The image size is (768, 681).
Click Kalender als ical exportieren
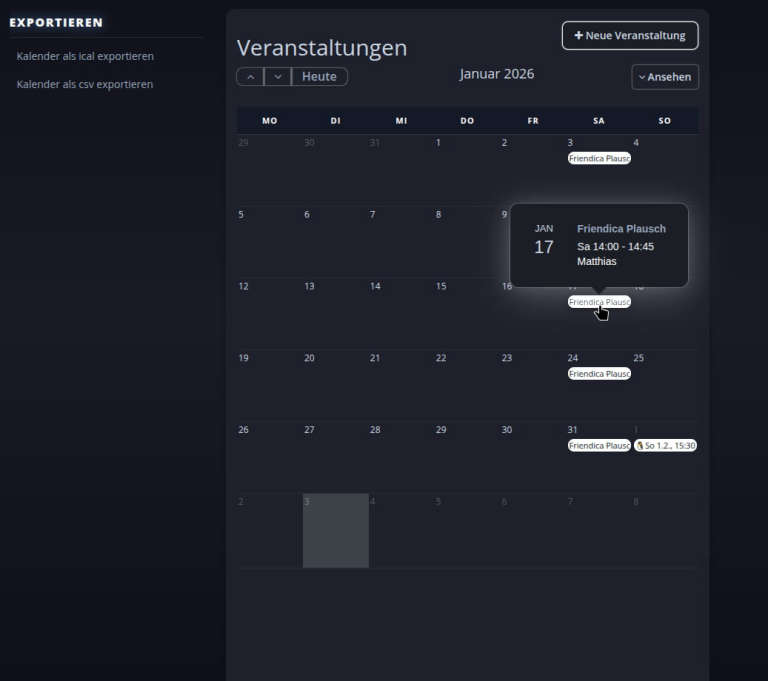(x=85, y=56)
